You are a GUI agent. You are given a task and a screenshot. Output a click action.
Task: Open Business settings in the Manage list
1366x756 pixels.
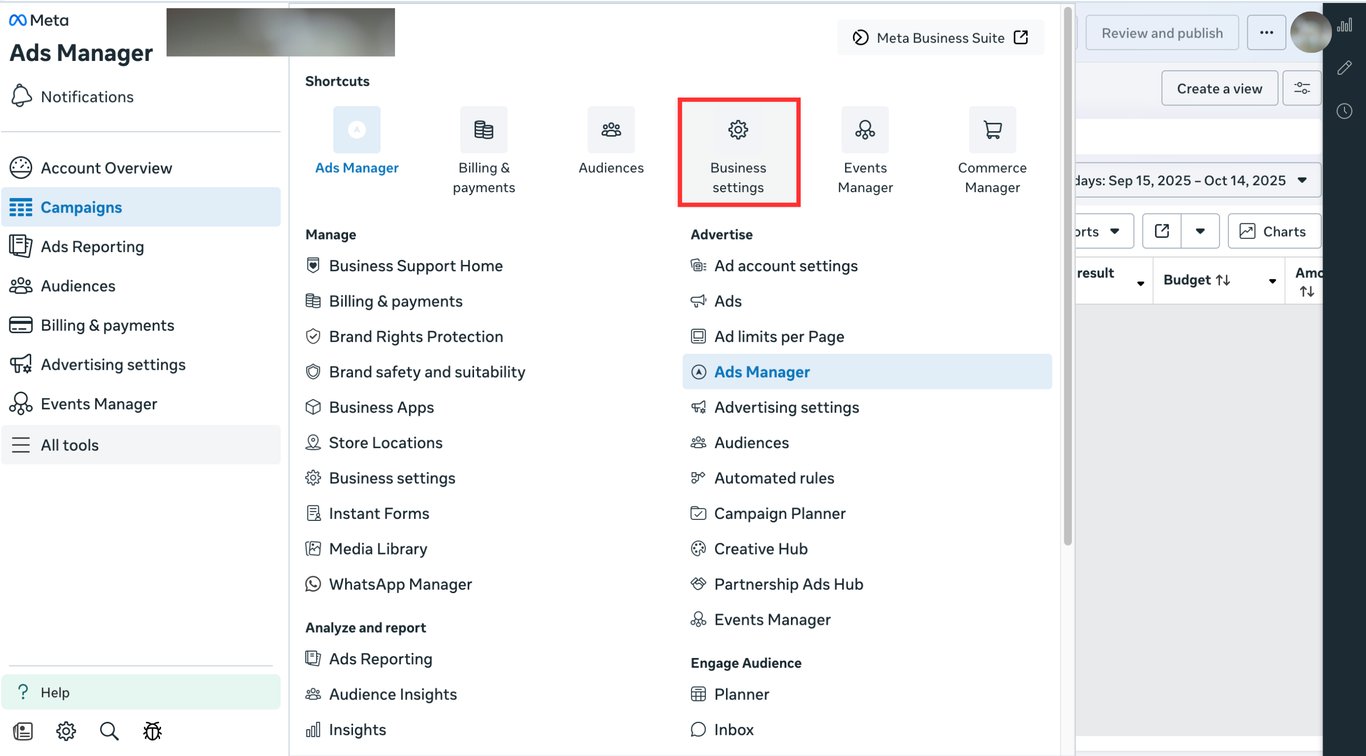point(380,478)
